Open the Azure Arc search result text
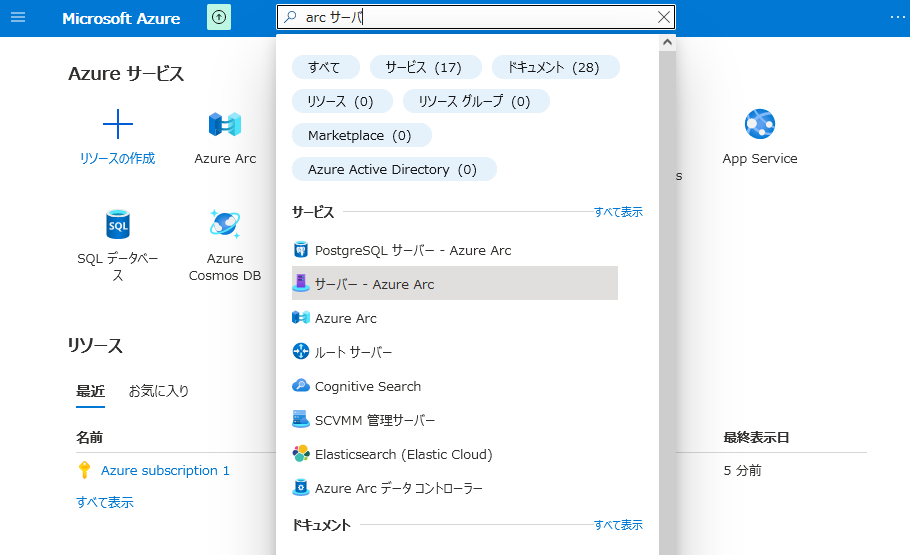 (x=345, y=318)
